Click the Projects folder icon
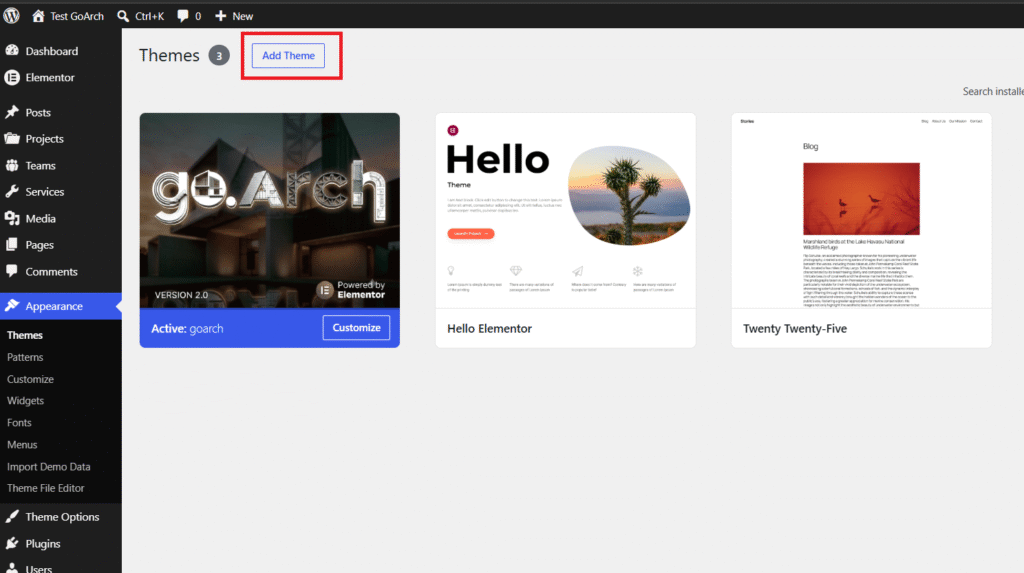Screen dimensions: 1024x573 12,139
